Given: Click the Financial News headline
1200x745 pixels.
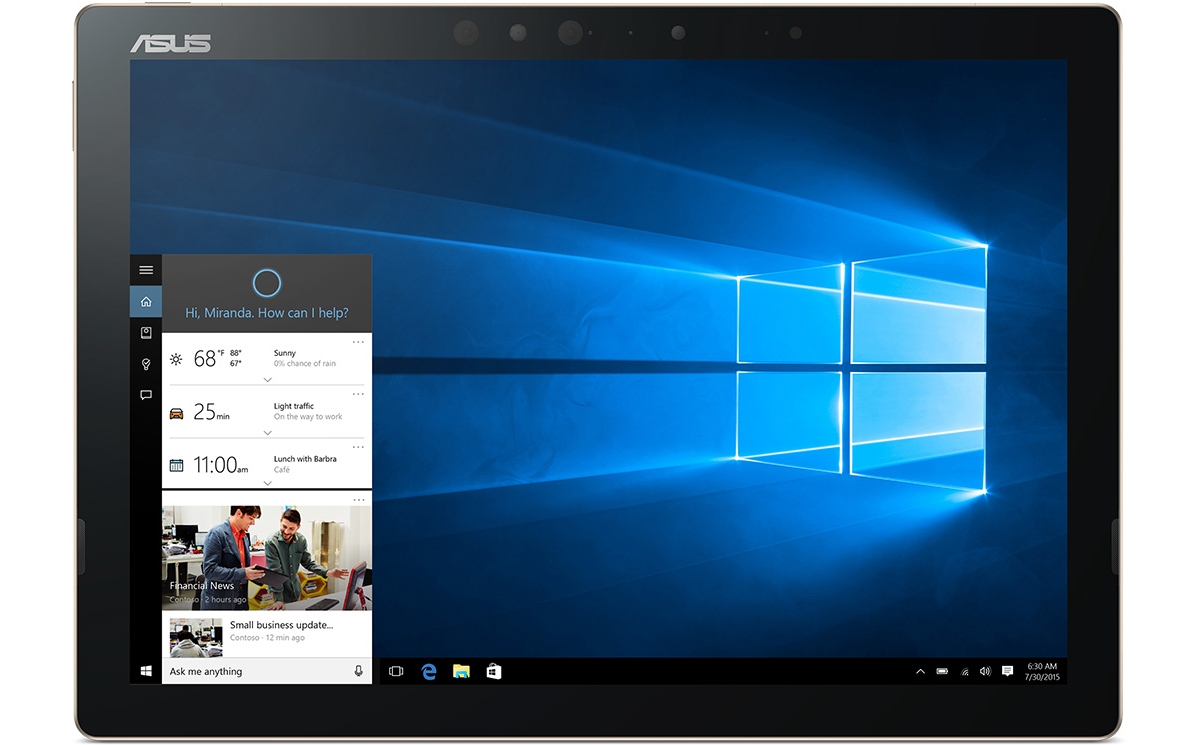Looking at the screenshot, I should pyautogui.click(x=202, y=586).
